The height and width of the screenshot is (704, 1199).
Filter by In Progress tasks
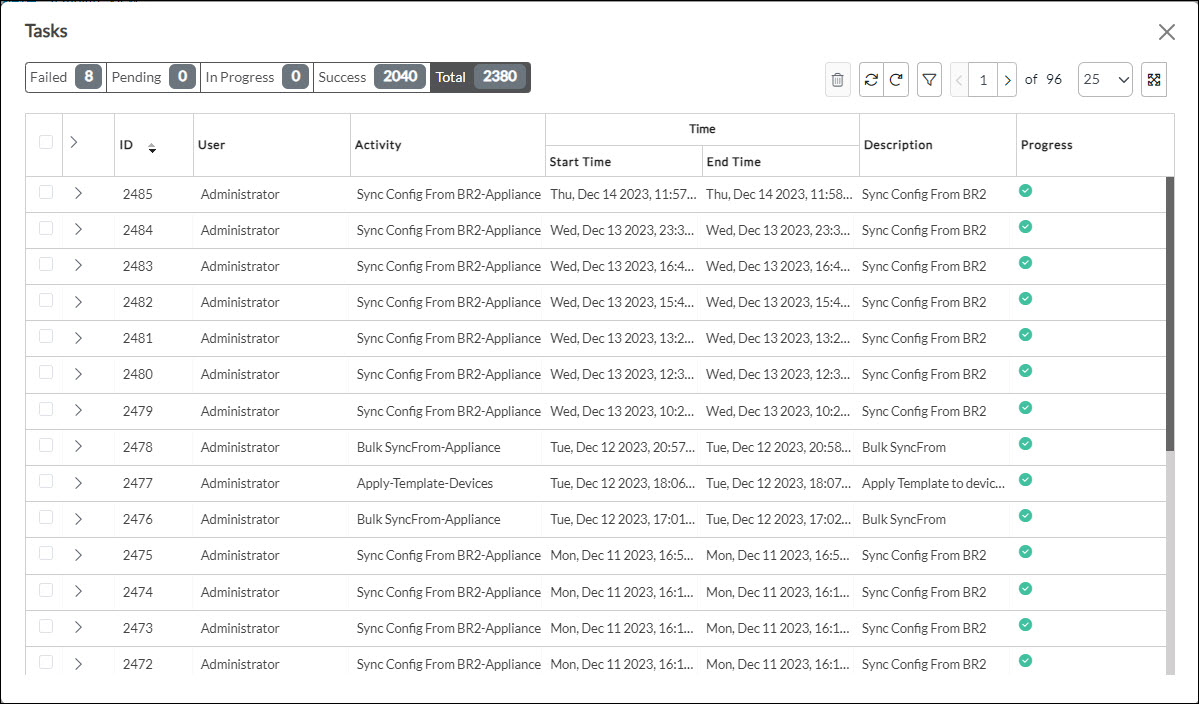[x=256, y=77]
